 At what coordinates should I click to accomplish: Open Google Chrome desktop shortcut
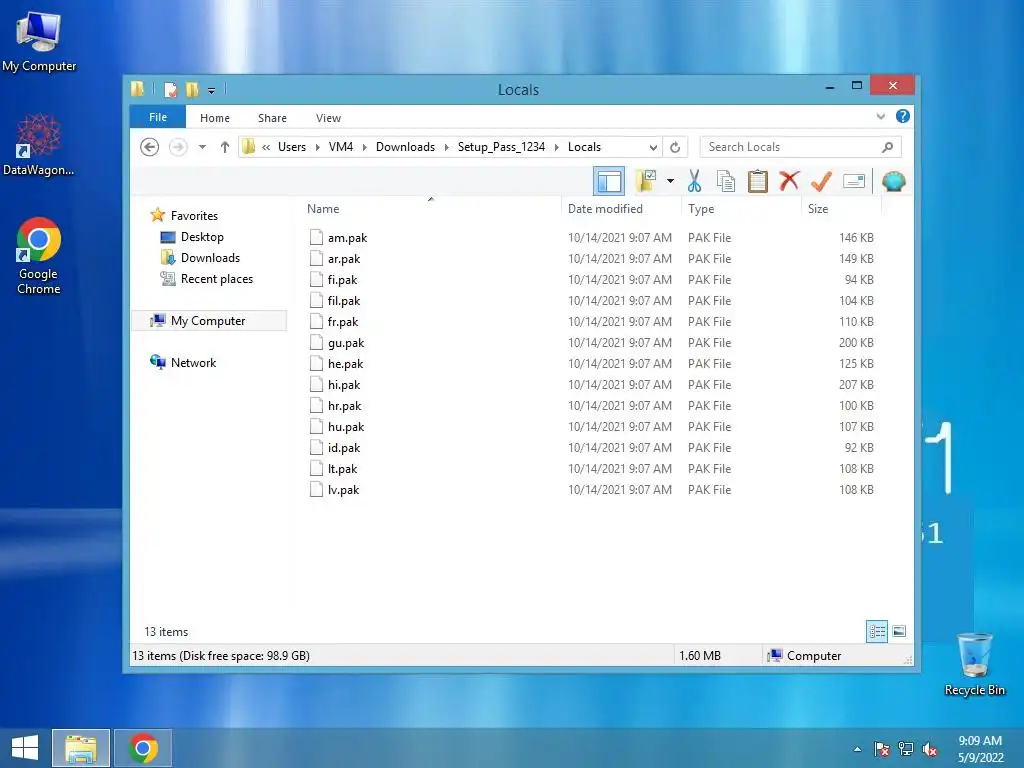pos(39,255)
